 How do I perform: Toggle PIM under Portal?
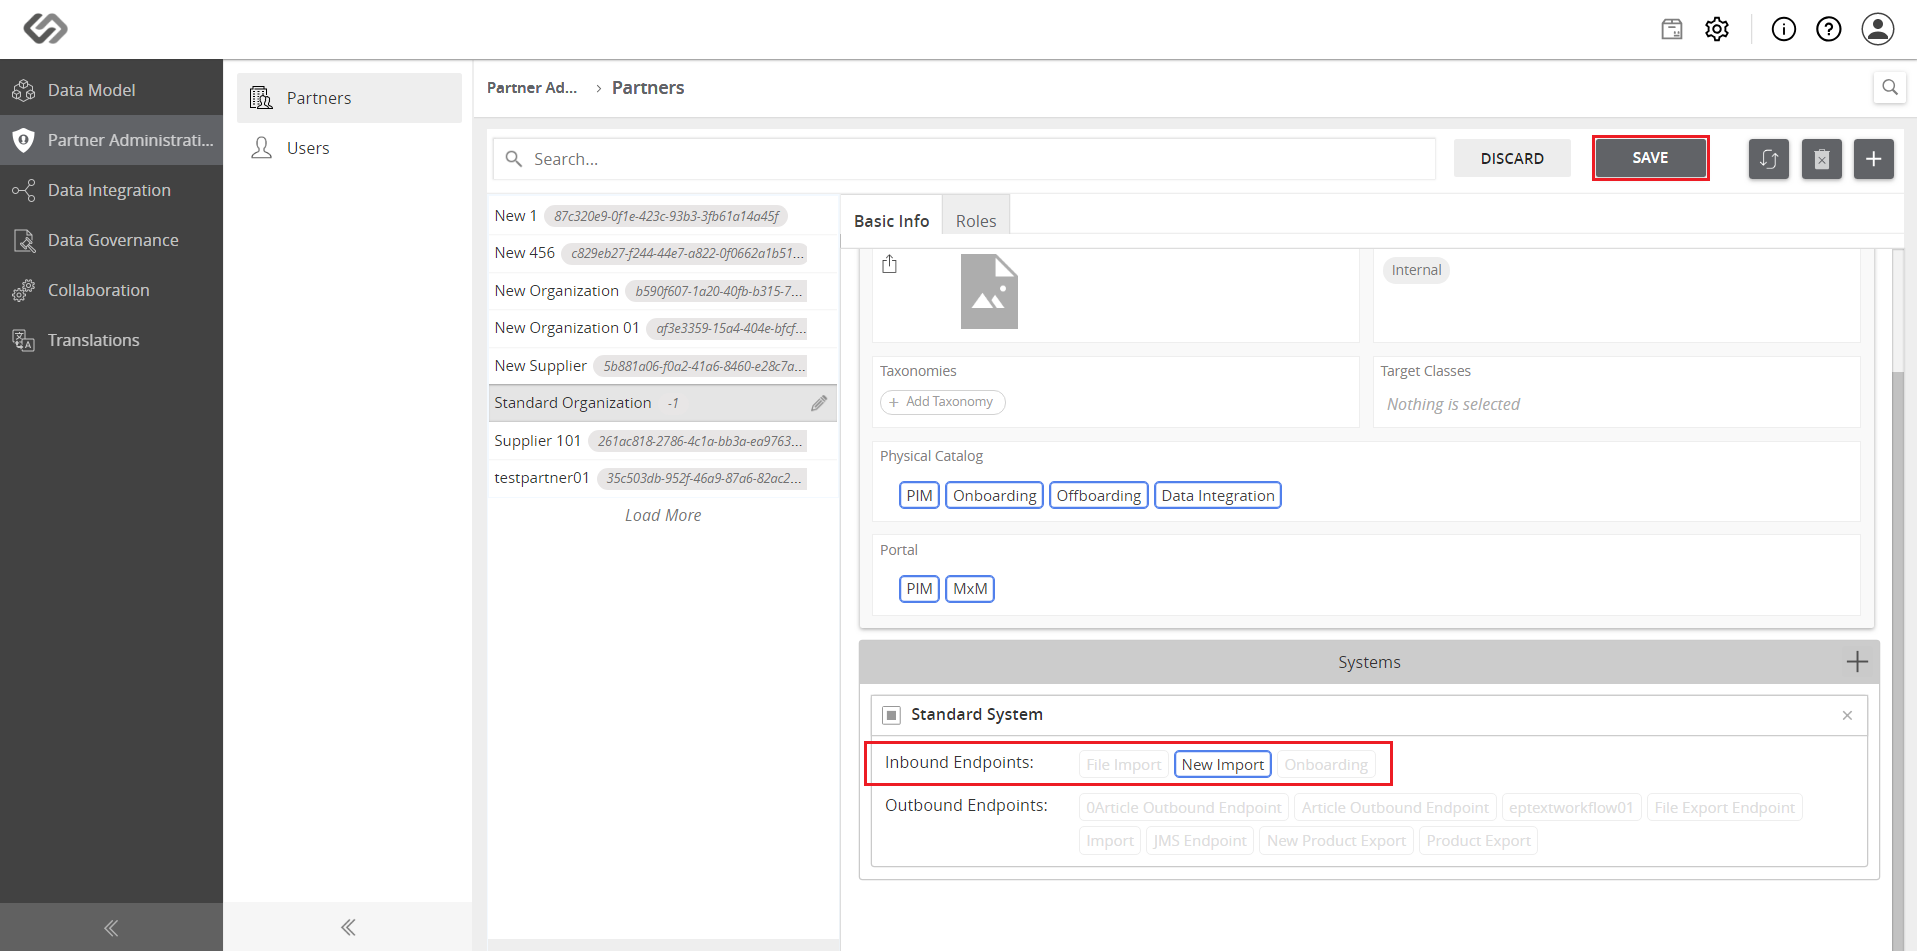919,589
